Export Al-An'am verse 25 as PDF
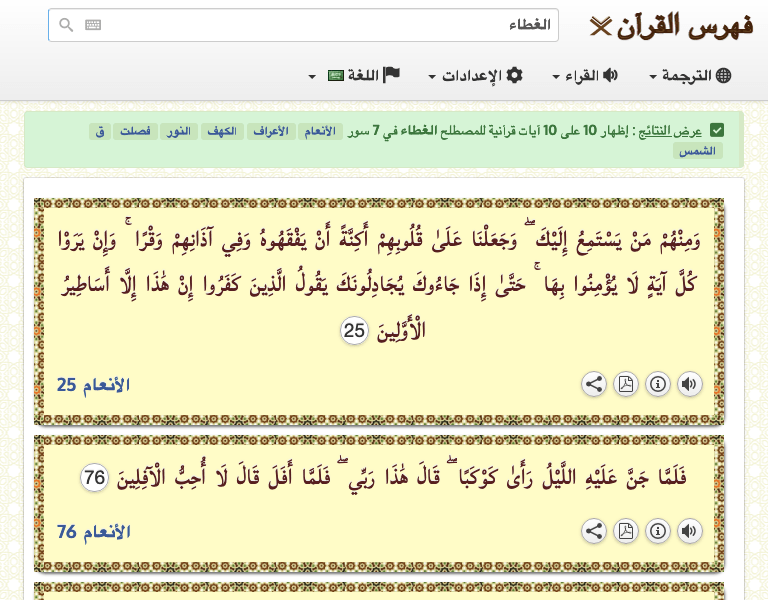Screen dimensions: 768x600 click(626, 384)
